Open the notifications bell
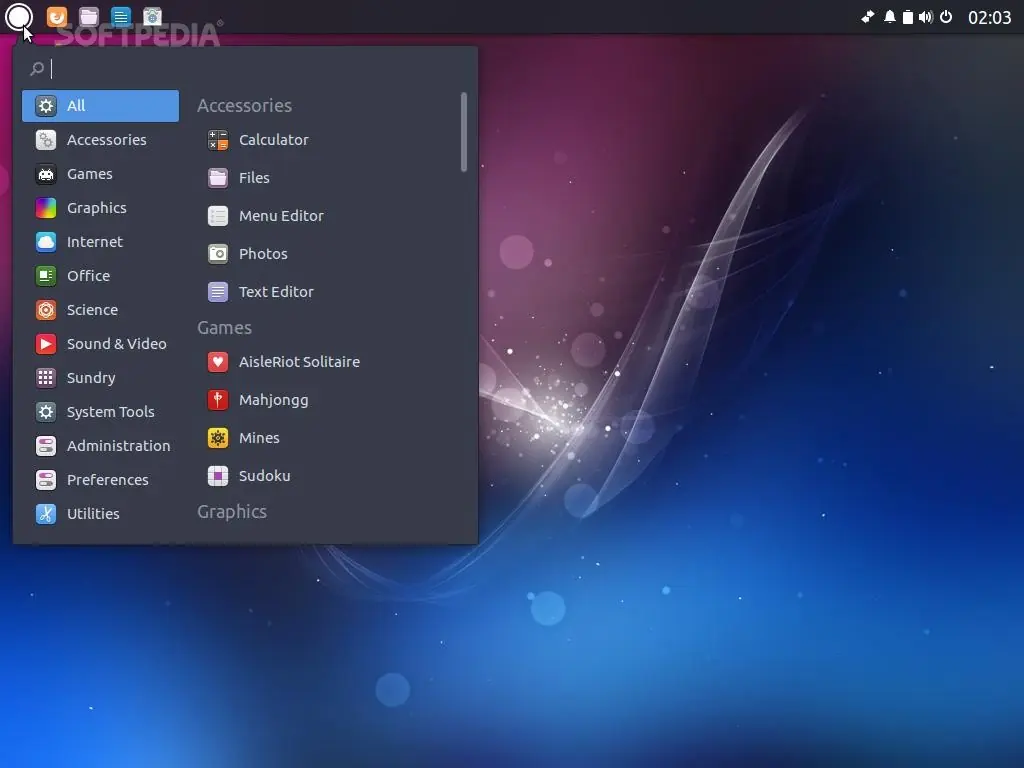 tap(888, 17)
